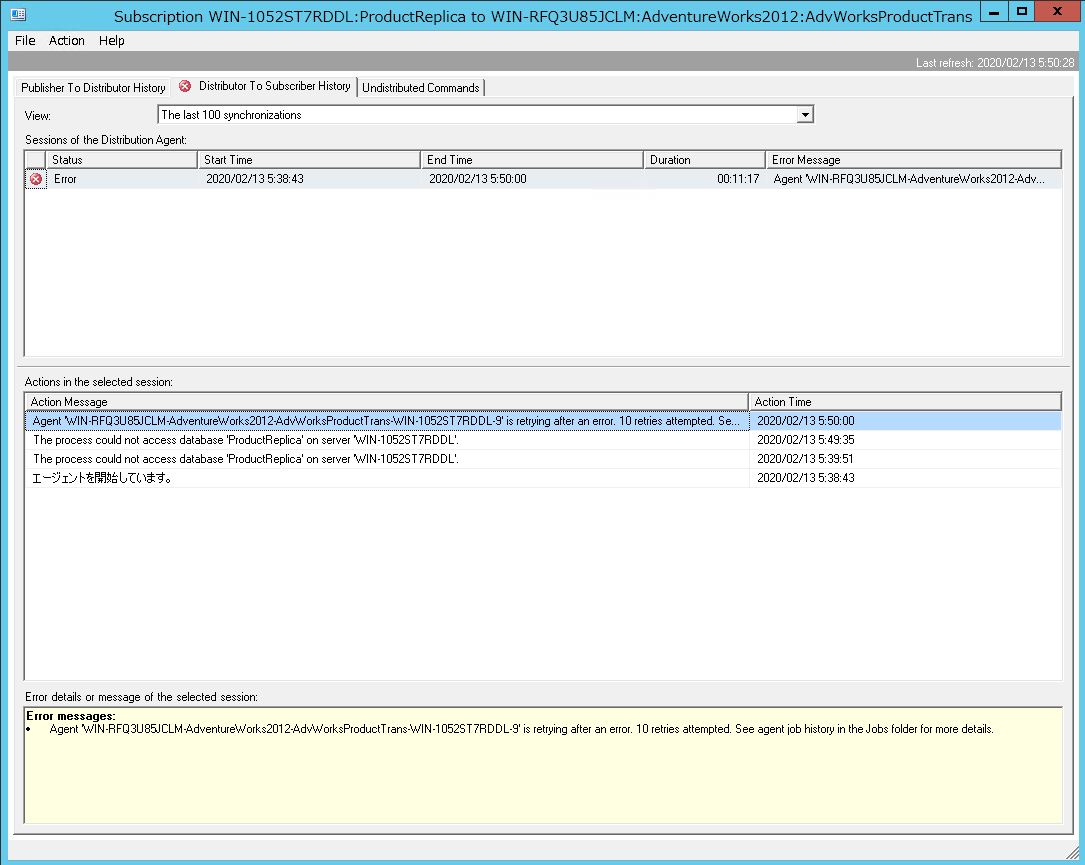Click the Action Time column header
Viewport: 1085px width, 865px height.
pos(905,402)
